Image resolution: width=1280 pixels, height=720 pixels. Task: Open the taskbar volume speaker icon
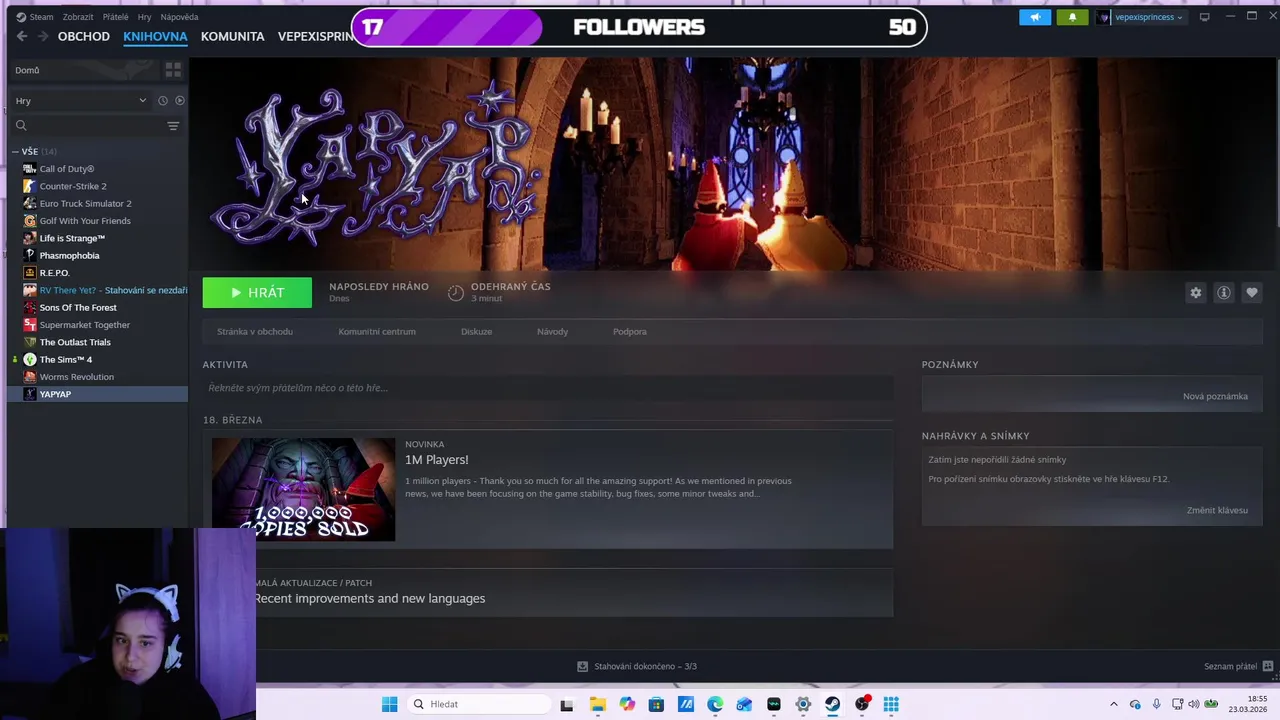point(1193,705)
